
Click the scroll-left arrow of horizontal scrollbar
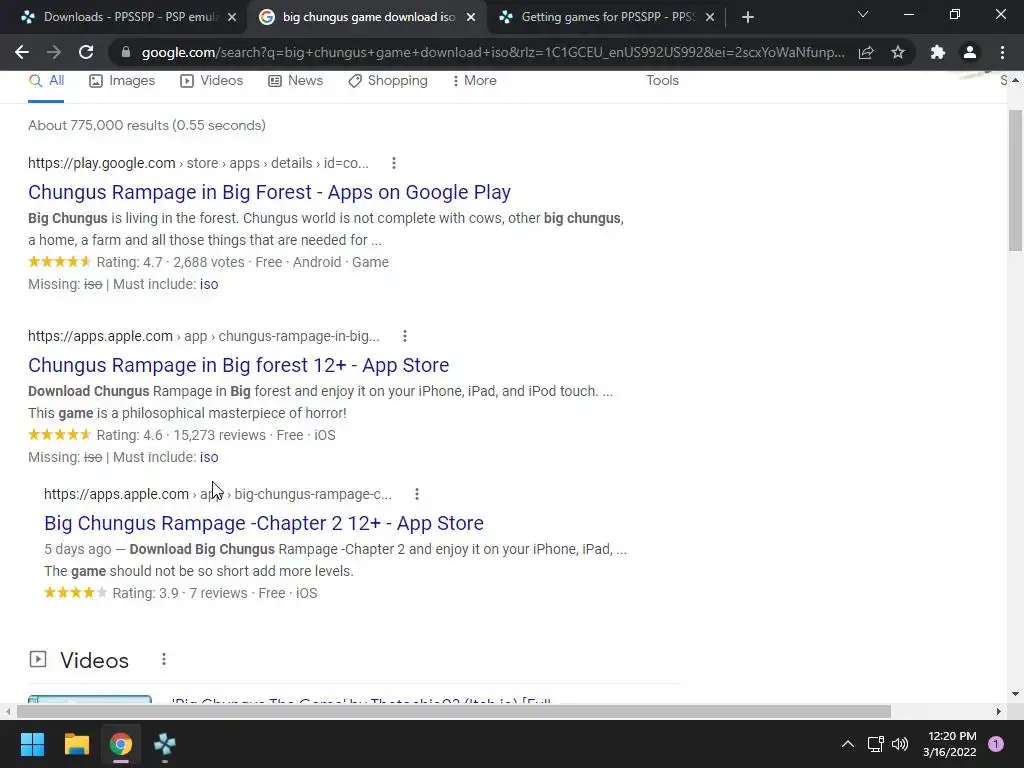(6, 711)
